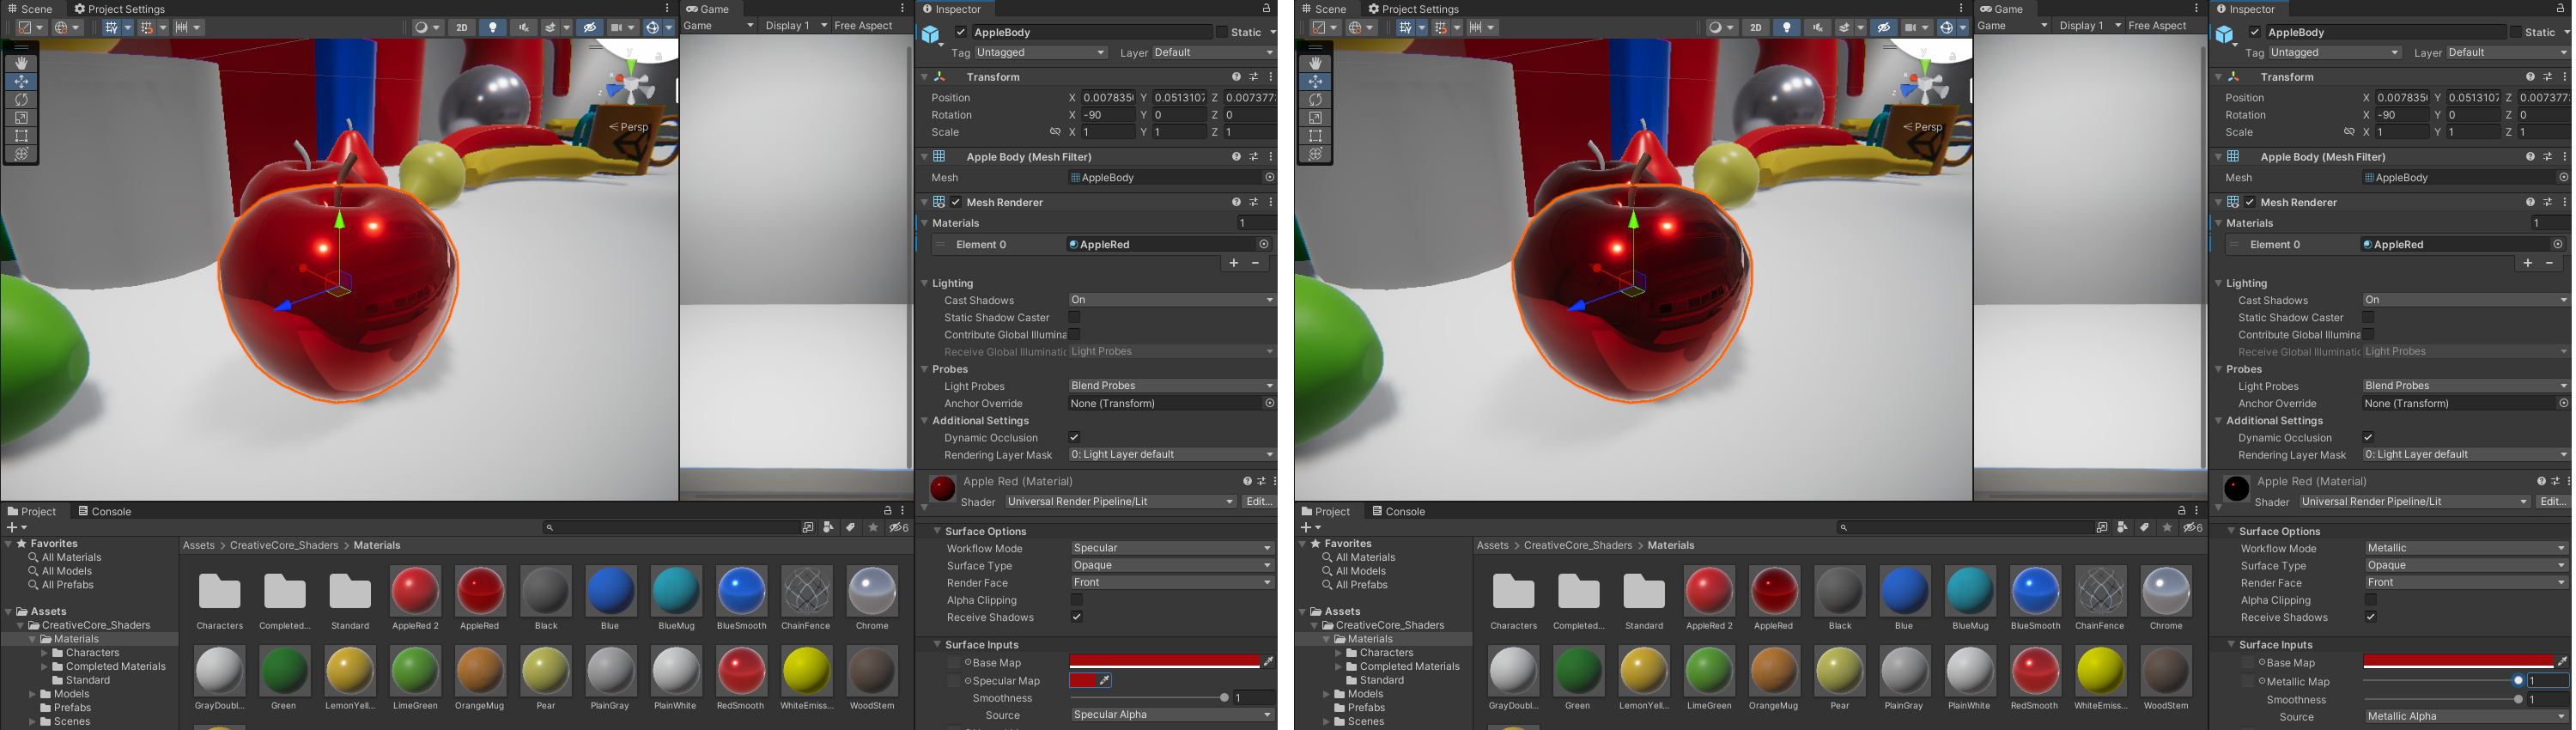2576x730 pixels.
Task: Open Workflow Mode Metallic dropdown in right Inspector
Action: pyautogui.click(x=2466, y=548)
